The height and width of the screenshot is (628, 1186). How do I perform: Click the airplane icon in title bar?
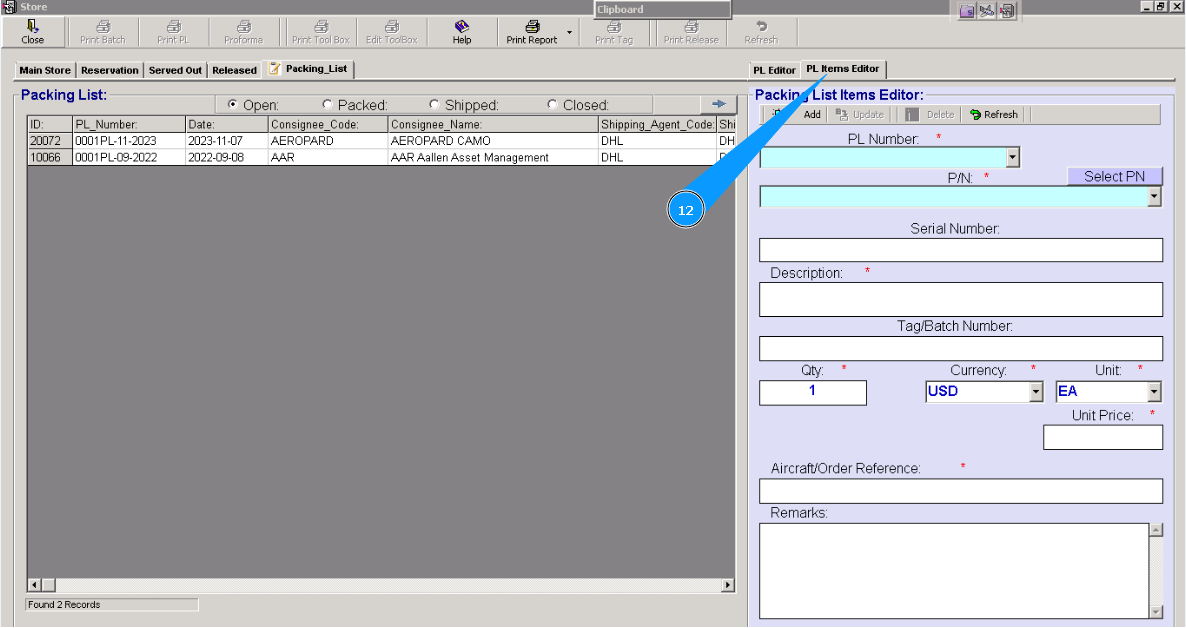(986, 11)
